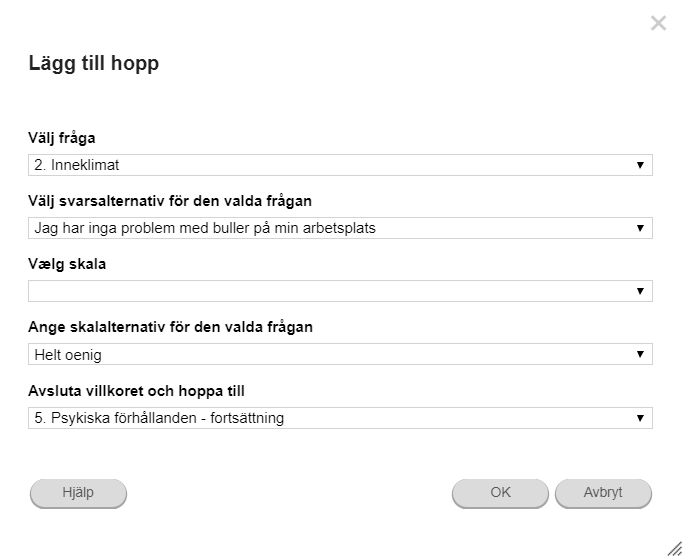Open the 'Jag har inga problem med buller' selector

coord(340,228)
